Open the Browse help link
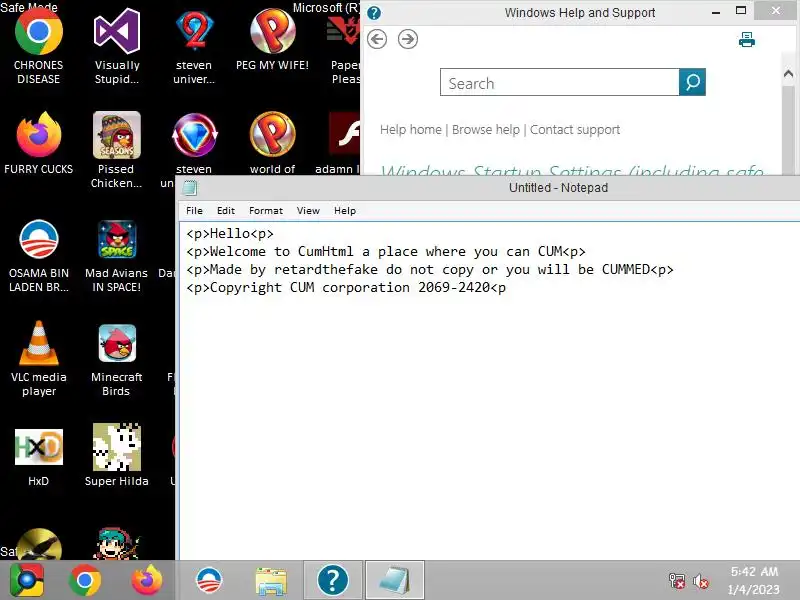This screenshot has width=800, height=600. coord(486,130)
